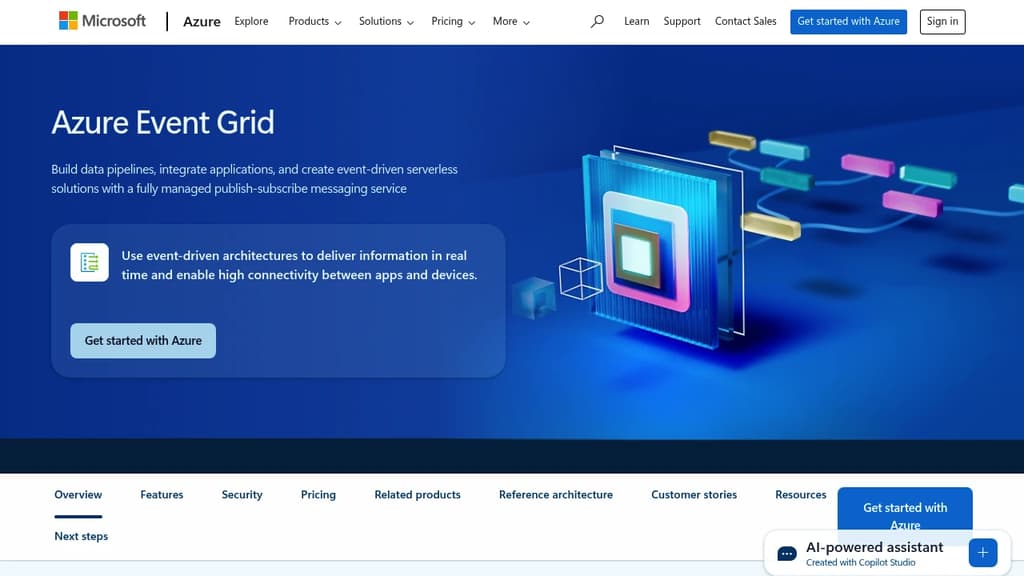Open the search magnifier icon

pos(597,22)
